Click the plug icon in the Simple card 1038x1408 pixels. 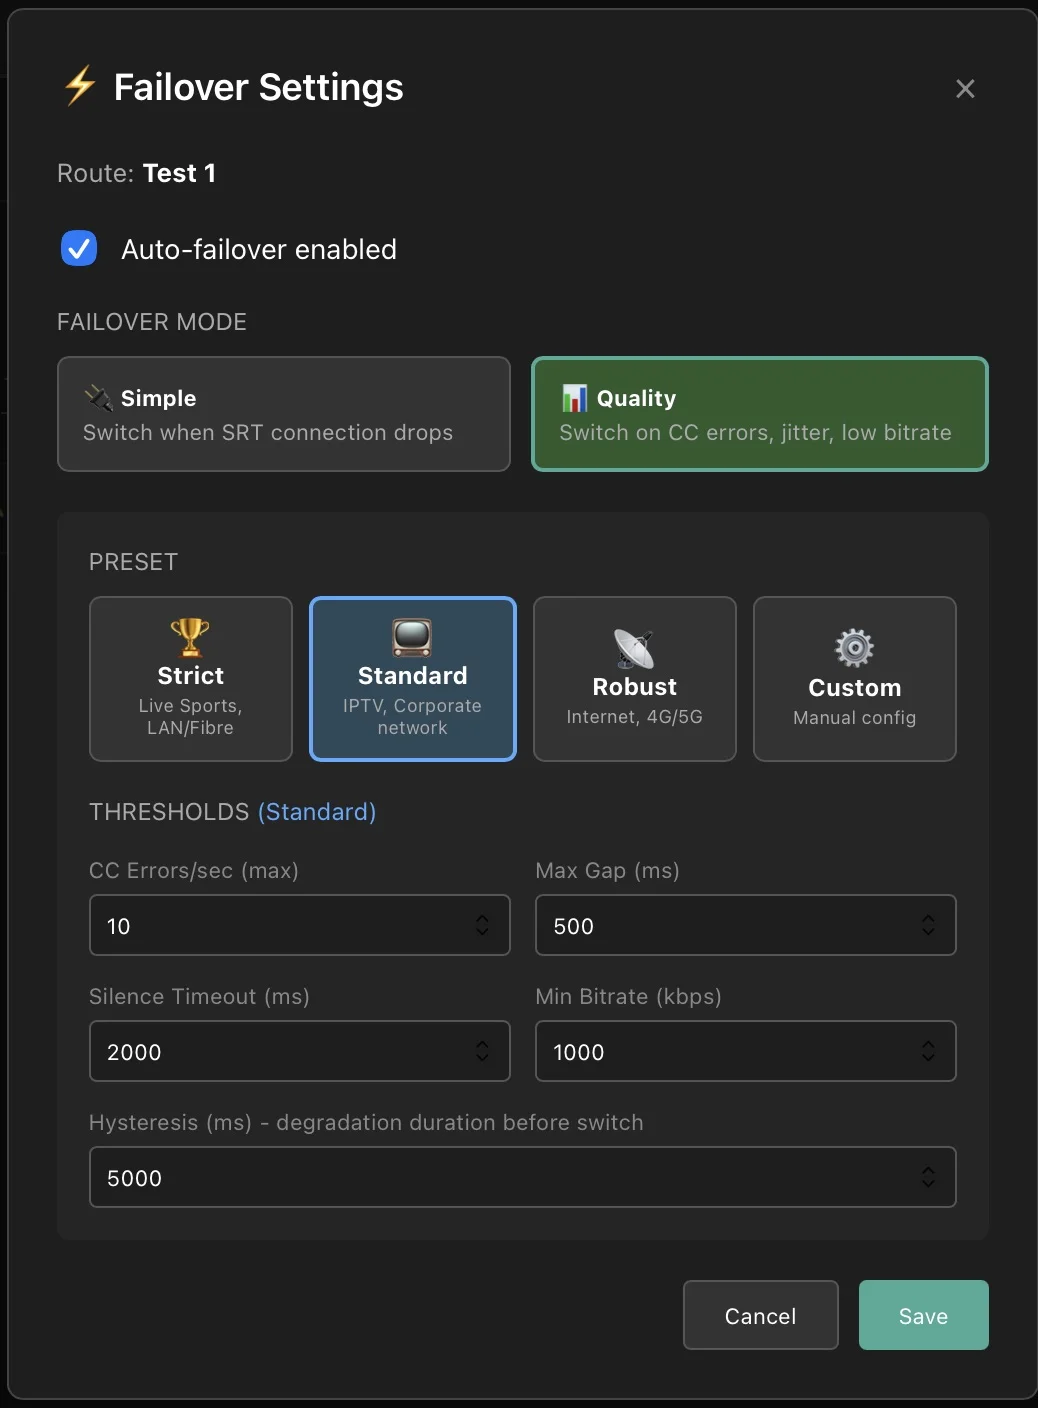[98, 397]
